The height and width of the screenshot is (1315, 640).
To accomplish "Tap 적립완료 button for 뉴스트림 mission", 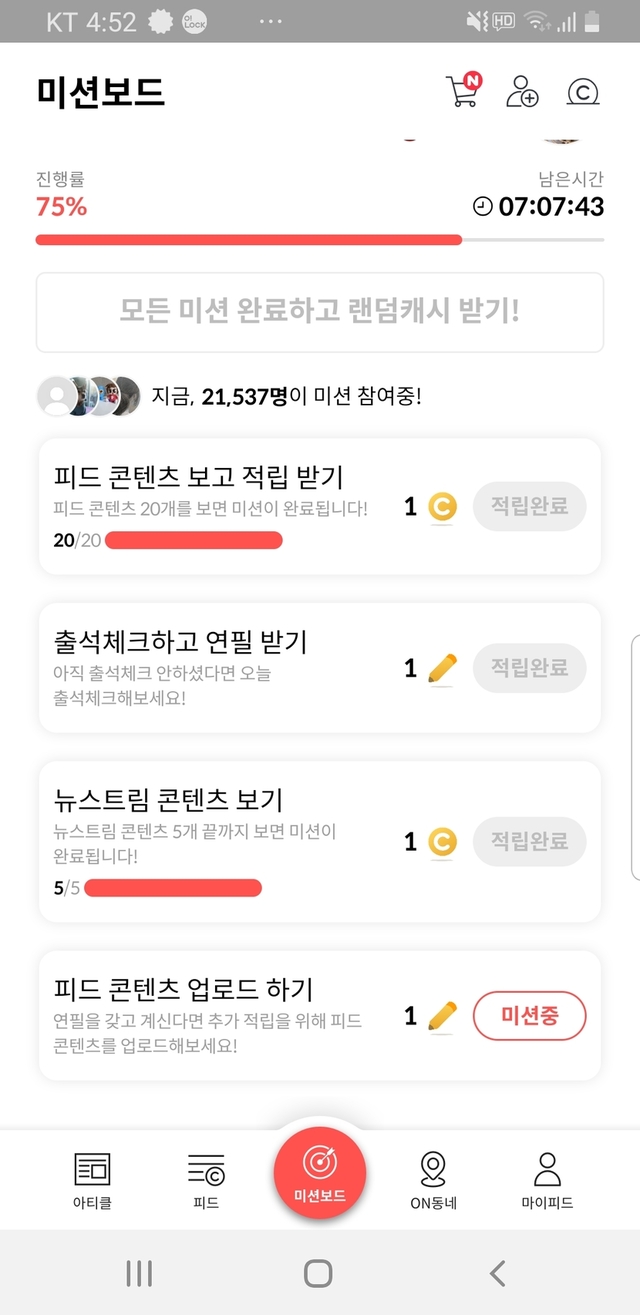I will (529, 842).
